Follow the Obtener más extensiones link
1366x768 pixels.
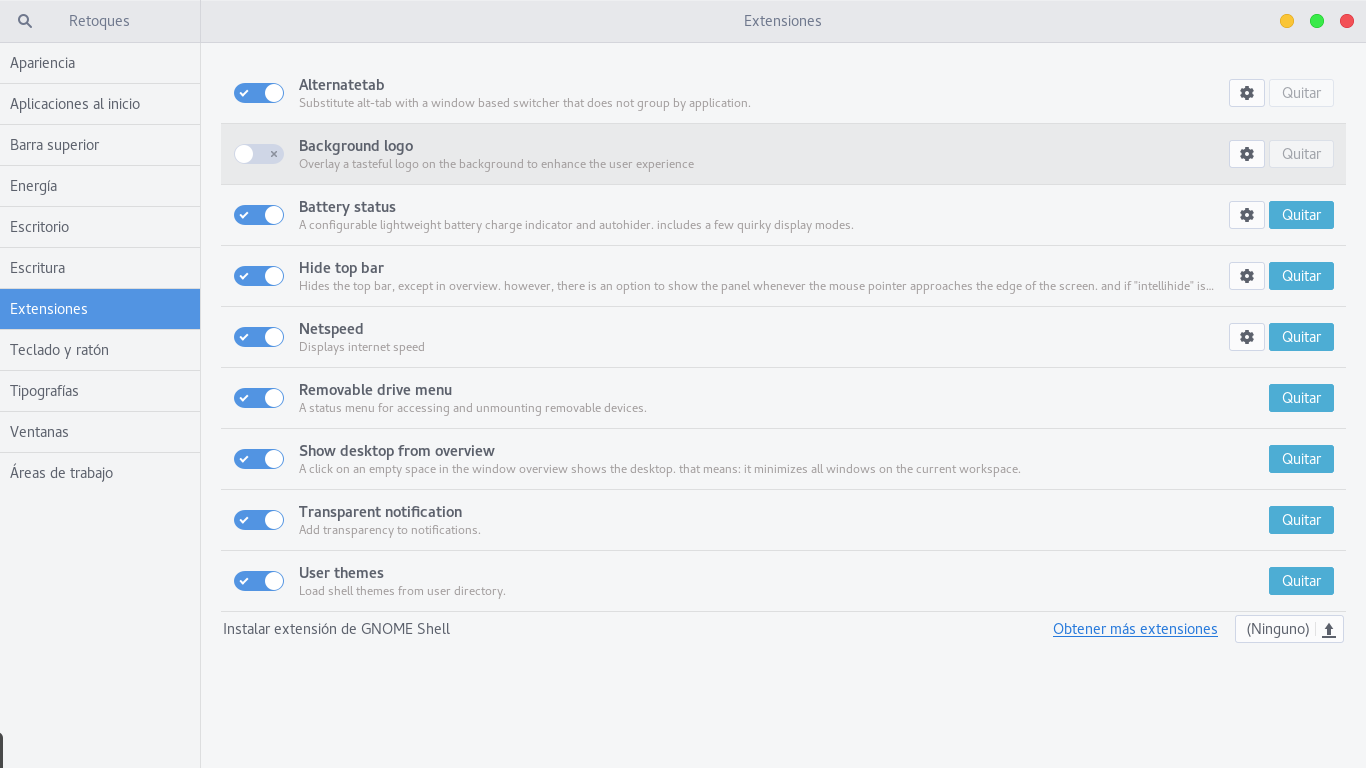click(x=1135, y=629)
